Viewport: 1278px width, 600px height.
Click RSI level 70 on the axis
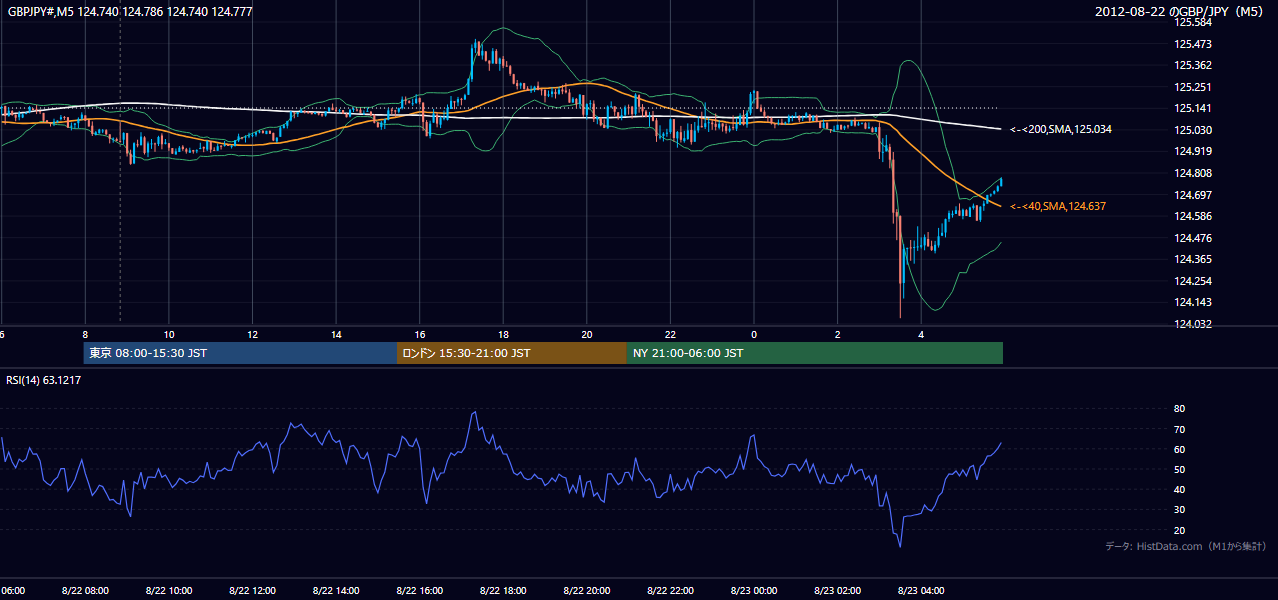pos(1179,429)
